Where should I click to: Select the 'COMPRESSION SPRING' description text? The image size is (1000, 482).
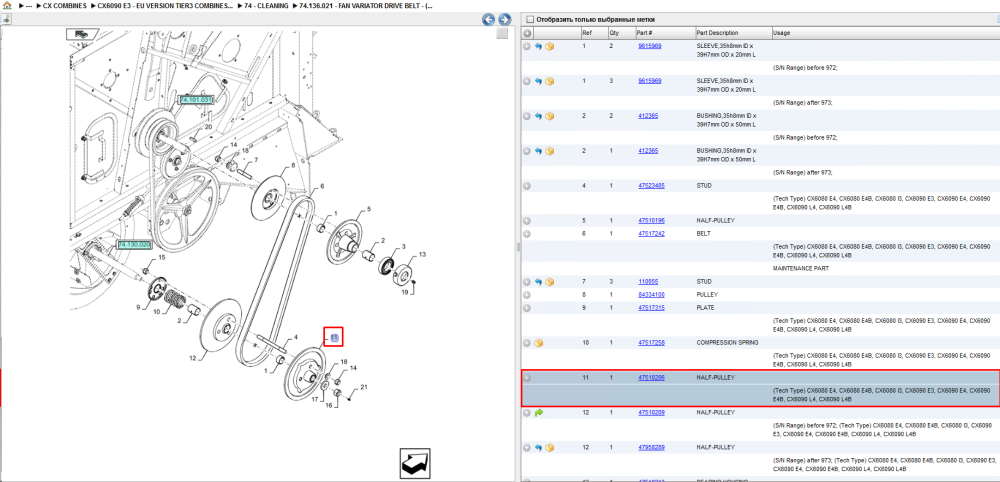tap(727, 343)
